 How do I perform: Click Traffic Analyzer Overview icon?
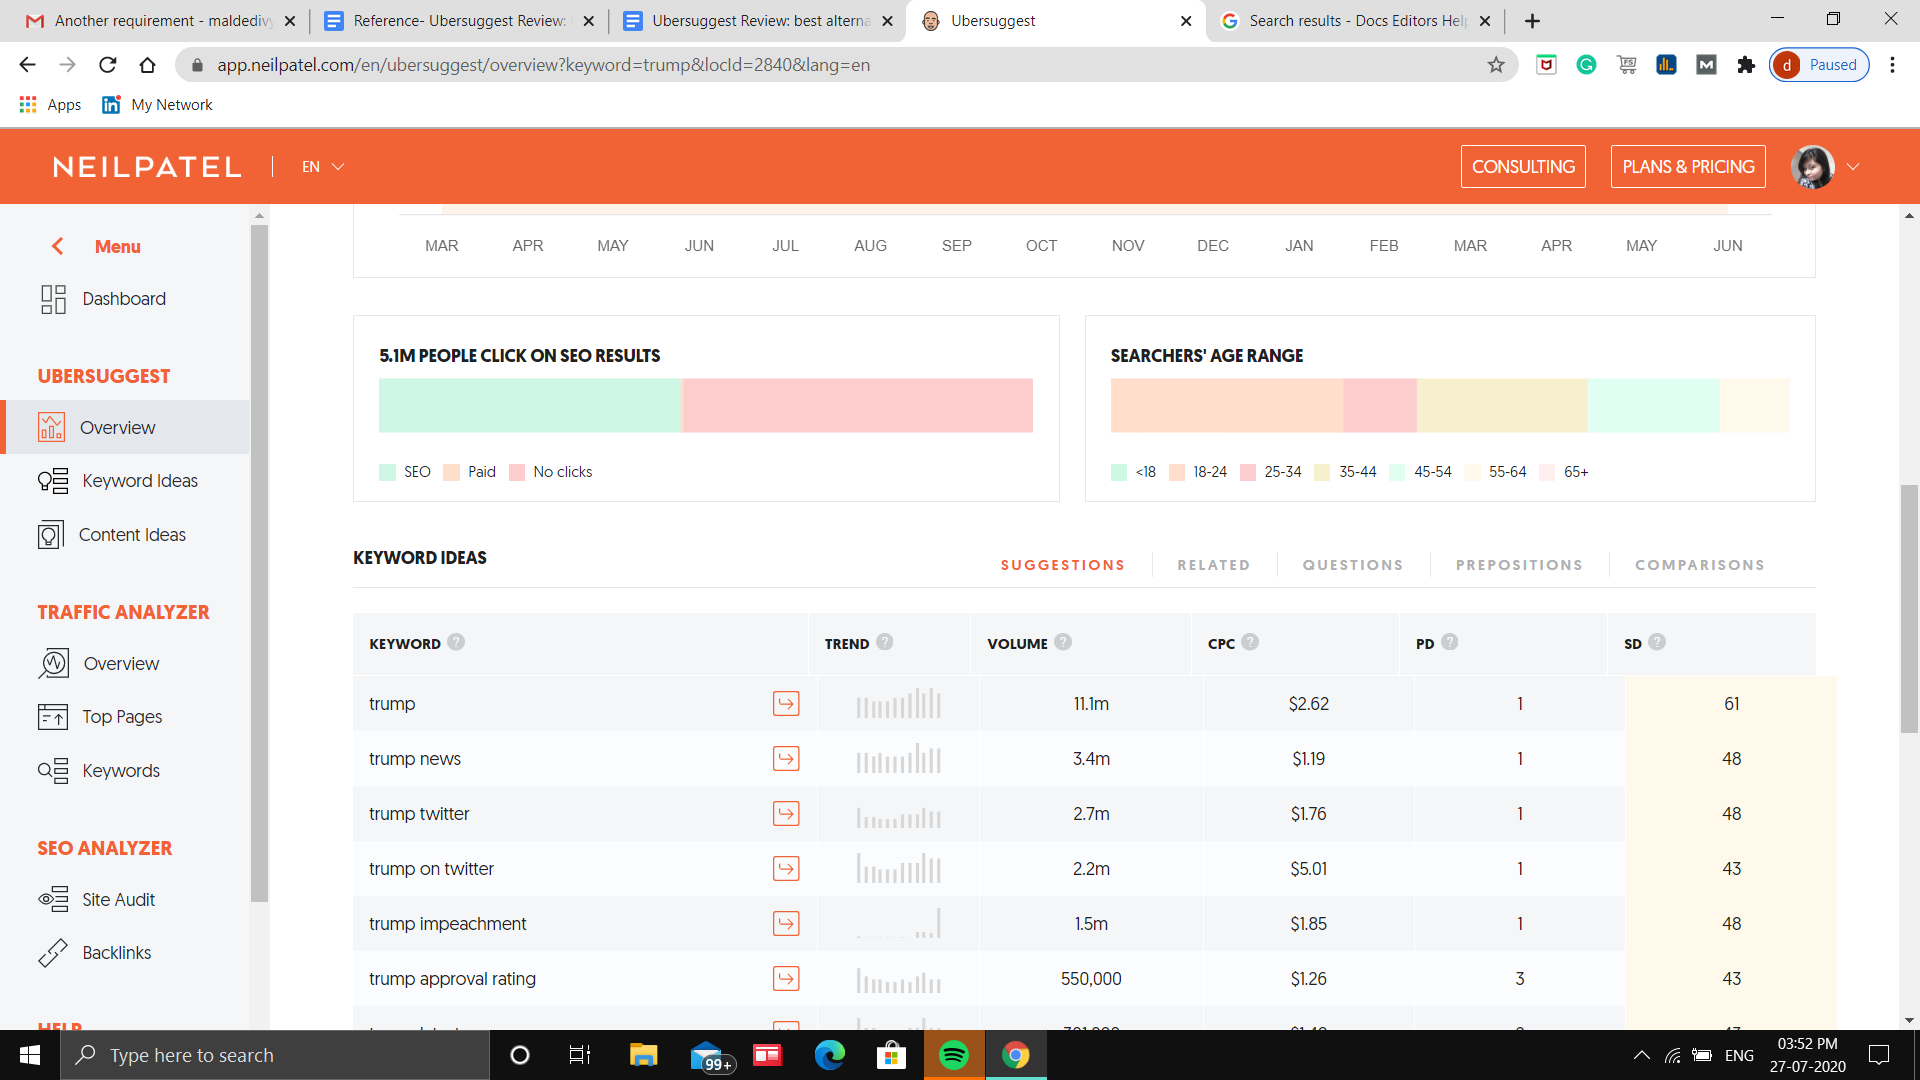pos(54,663)
